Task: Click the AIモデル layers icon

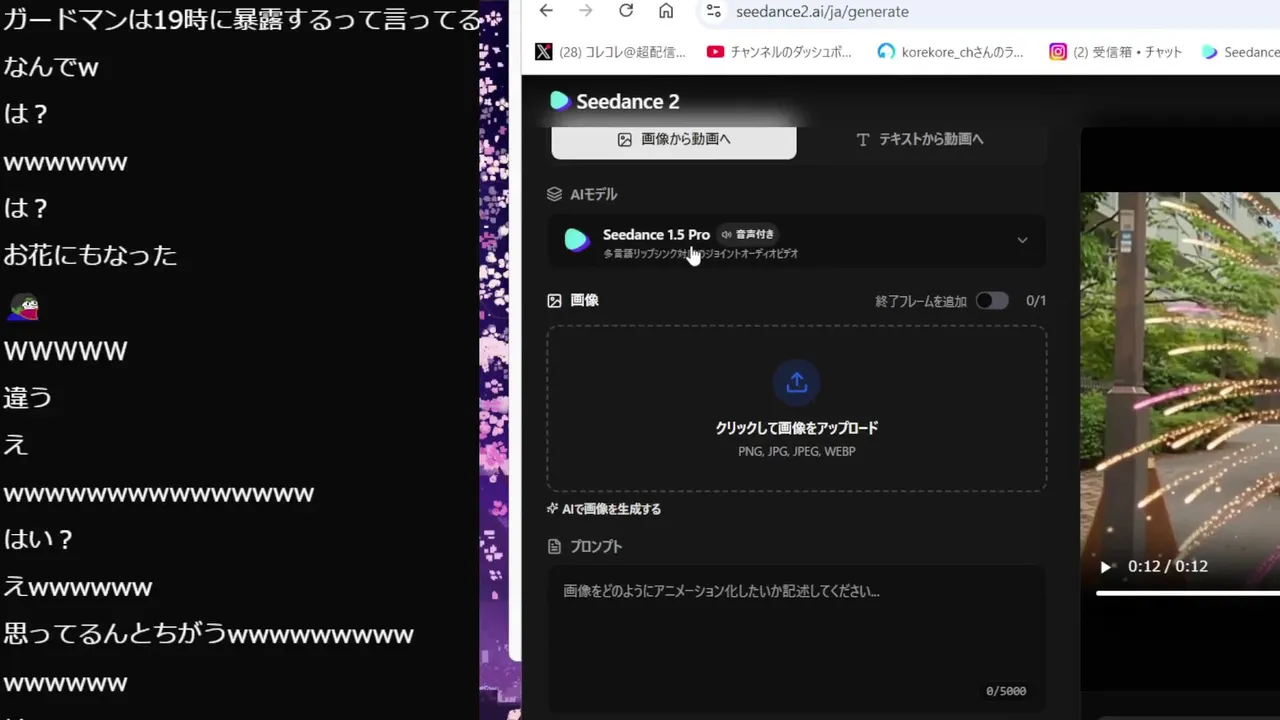Action: 555,194
